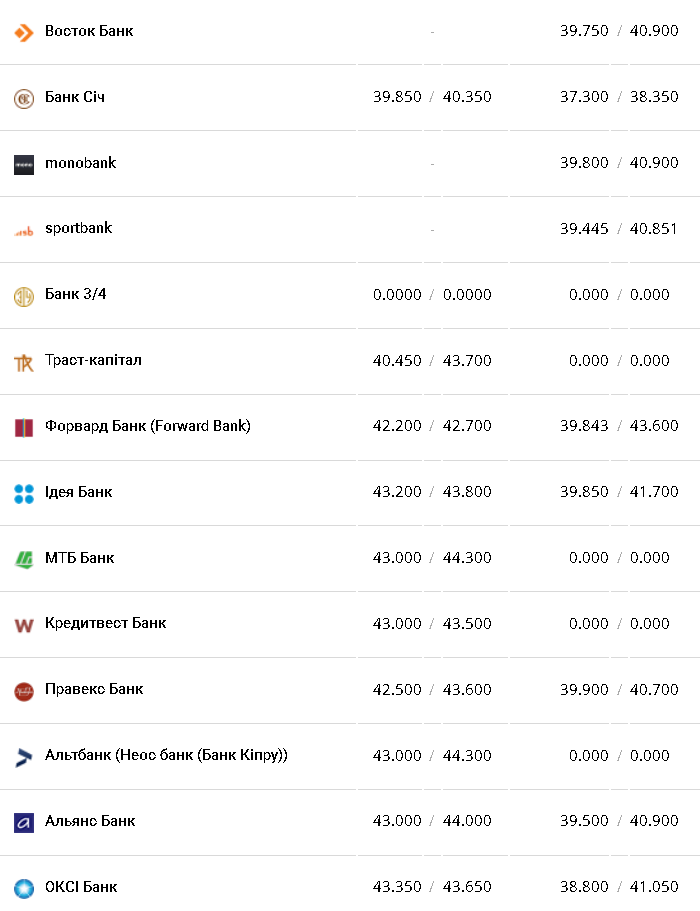The height and width of the screenshot is (911, 700).
Task: Click the Альянс Банк logo icon
Action: click(24, 822)
